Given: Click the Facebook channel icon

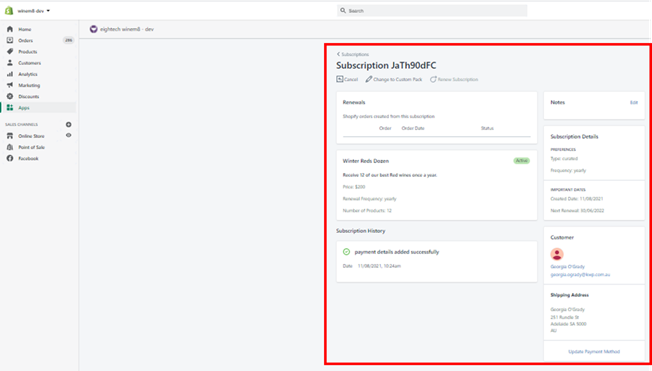Looking at the screenshot, I should (10, 158).
